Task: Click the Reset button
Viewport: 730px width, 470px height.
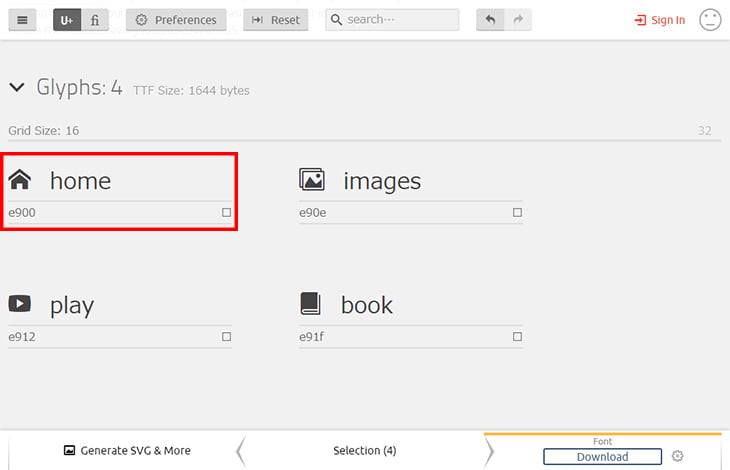Action: point(275,20)
